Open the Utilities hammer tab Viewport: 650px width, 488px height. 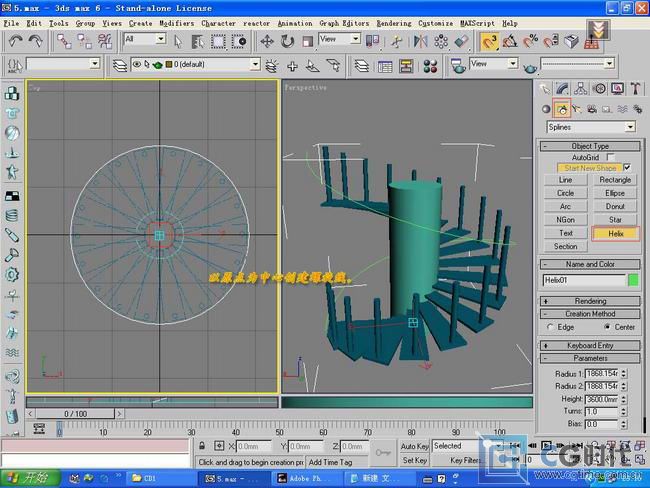(636, 88)
